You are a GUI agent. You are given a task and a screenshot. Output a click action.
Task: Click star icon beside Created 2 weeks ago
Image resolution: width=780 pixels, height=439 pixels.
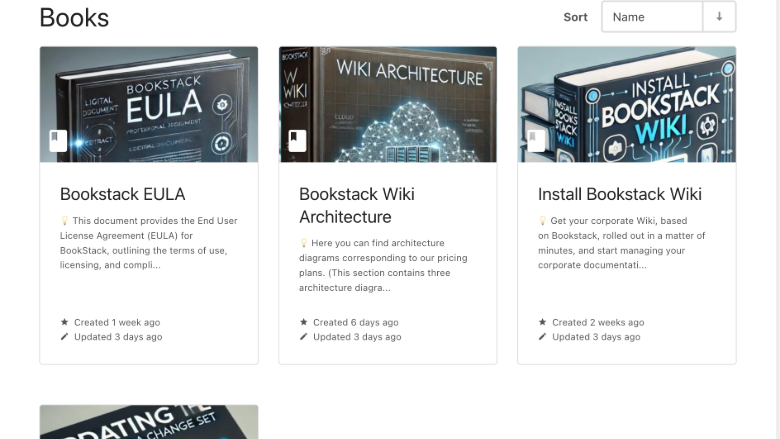[x=542, y=322]
